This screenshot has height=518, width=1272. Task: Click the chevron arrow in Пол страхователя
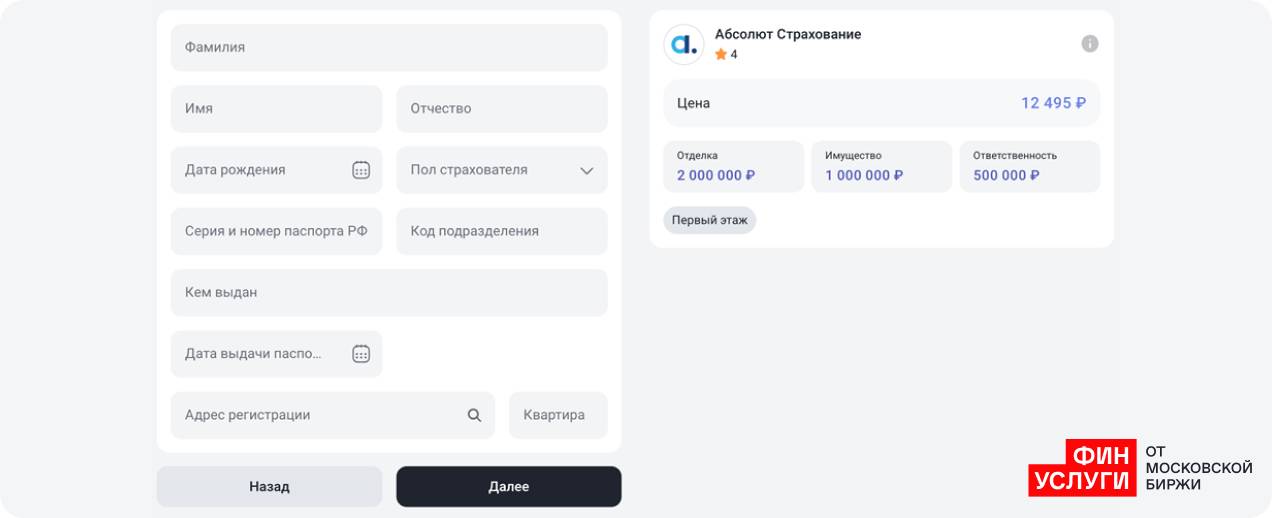tap(587, 171)
